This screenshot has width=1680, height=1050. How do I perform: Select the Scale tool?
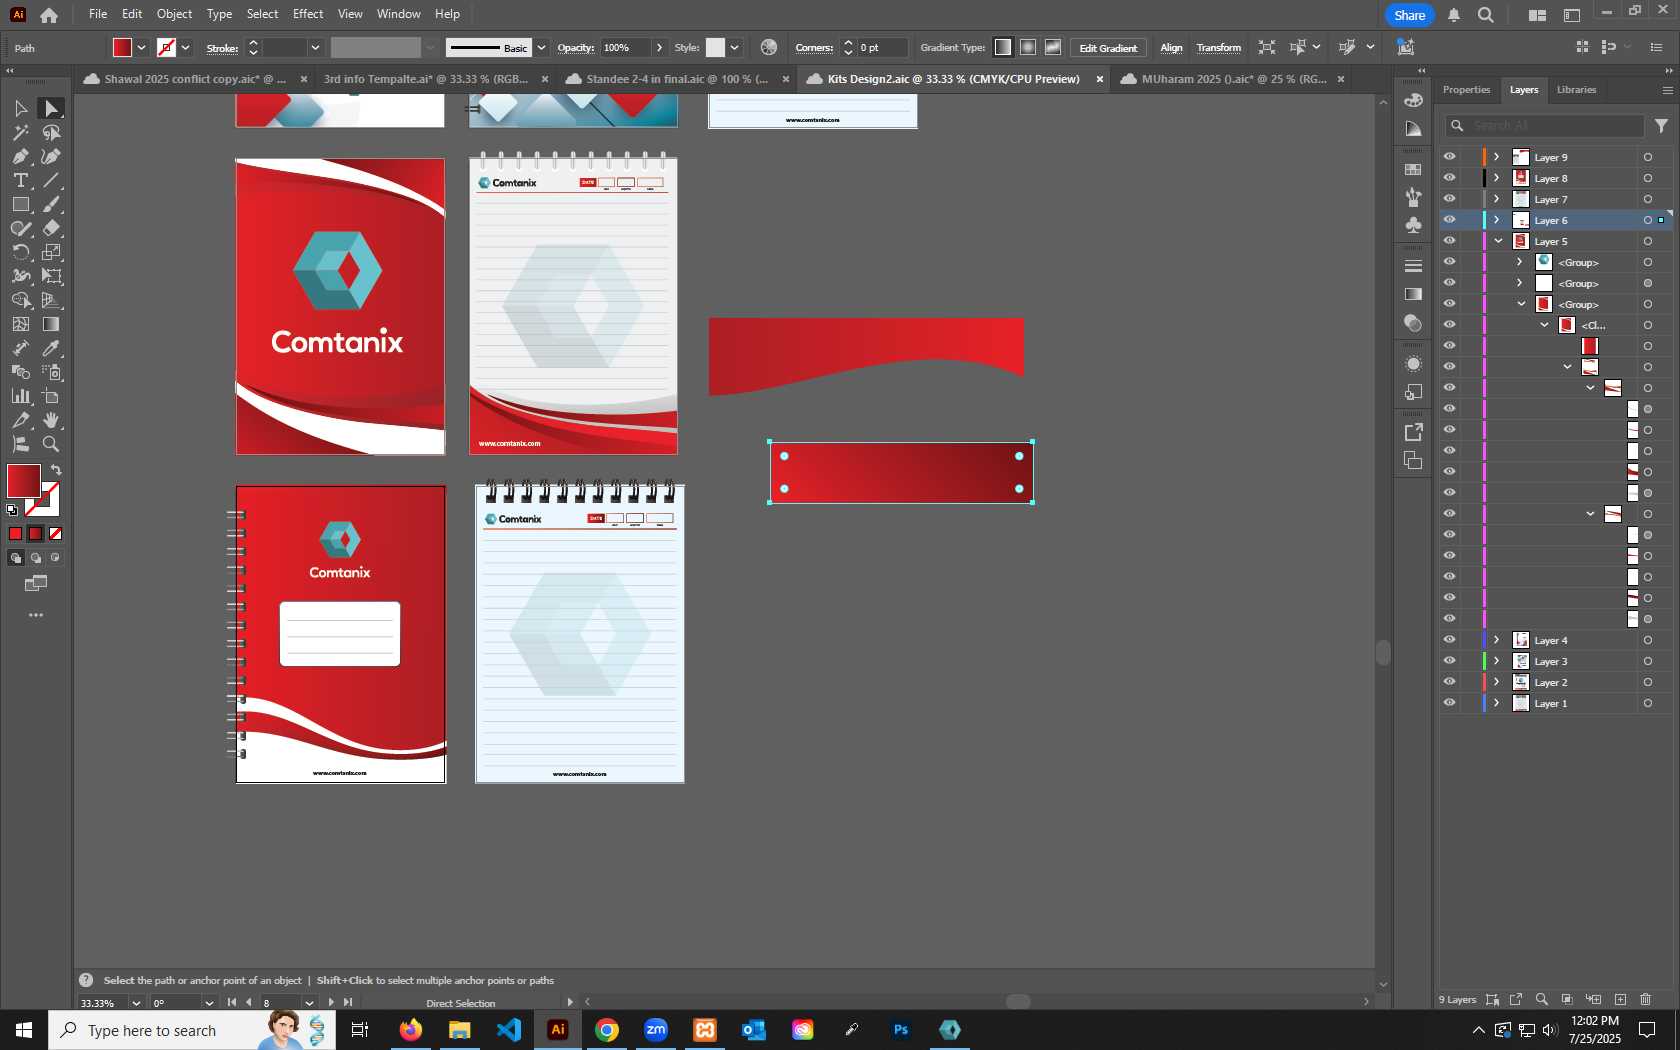(51, 252)
